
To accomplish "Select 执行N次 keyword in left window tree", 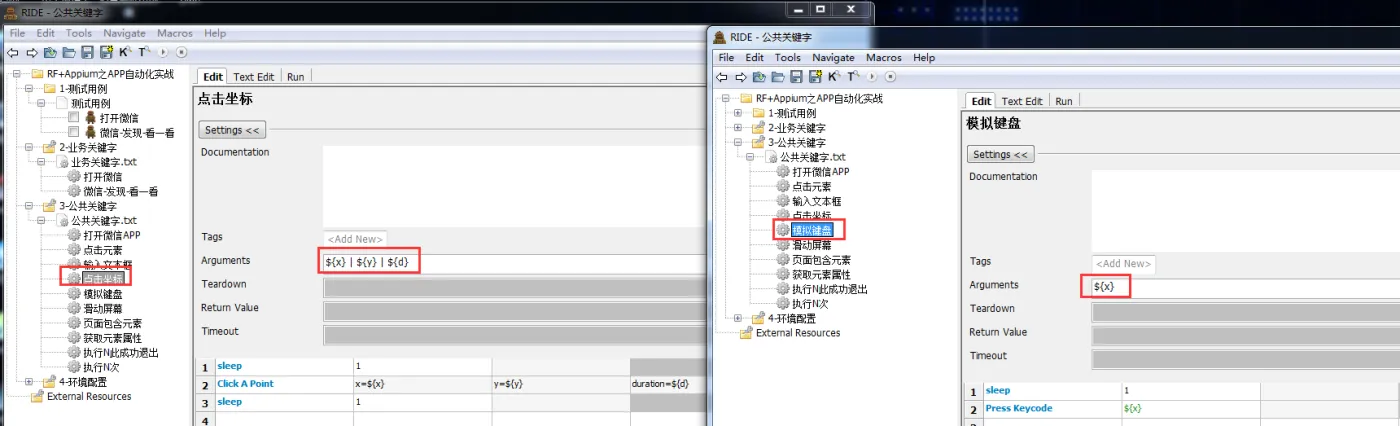I will click(x=102, y=367).
